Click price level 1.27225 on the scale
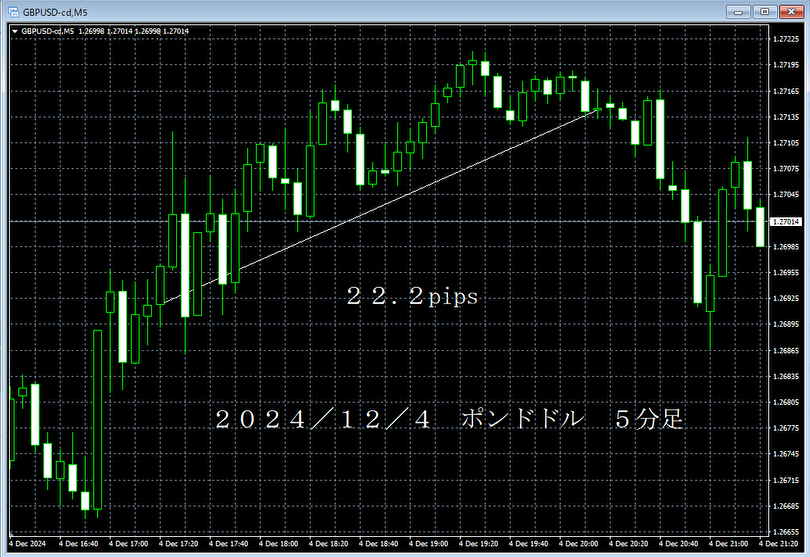Screen dimensions: 810x557 click(x=786, y=39)
